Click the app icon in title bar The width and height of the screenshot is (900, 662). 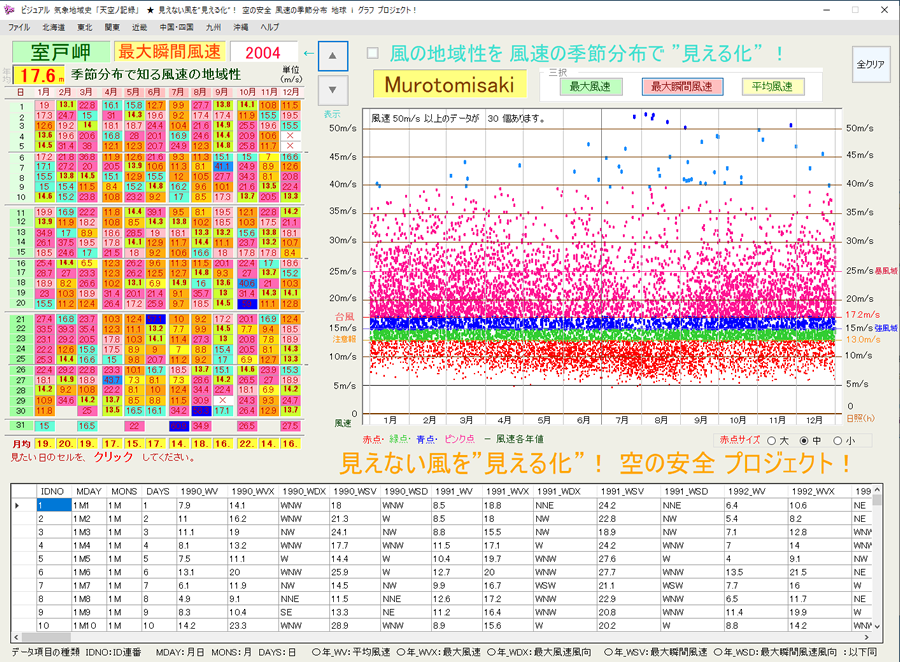10,8
